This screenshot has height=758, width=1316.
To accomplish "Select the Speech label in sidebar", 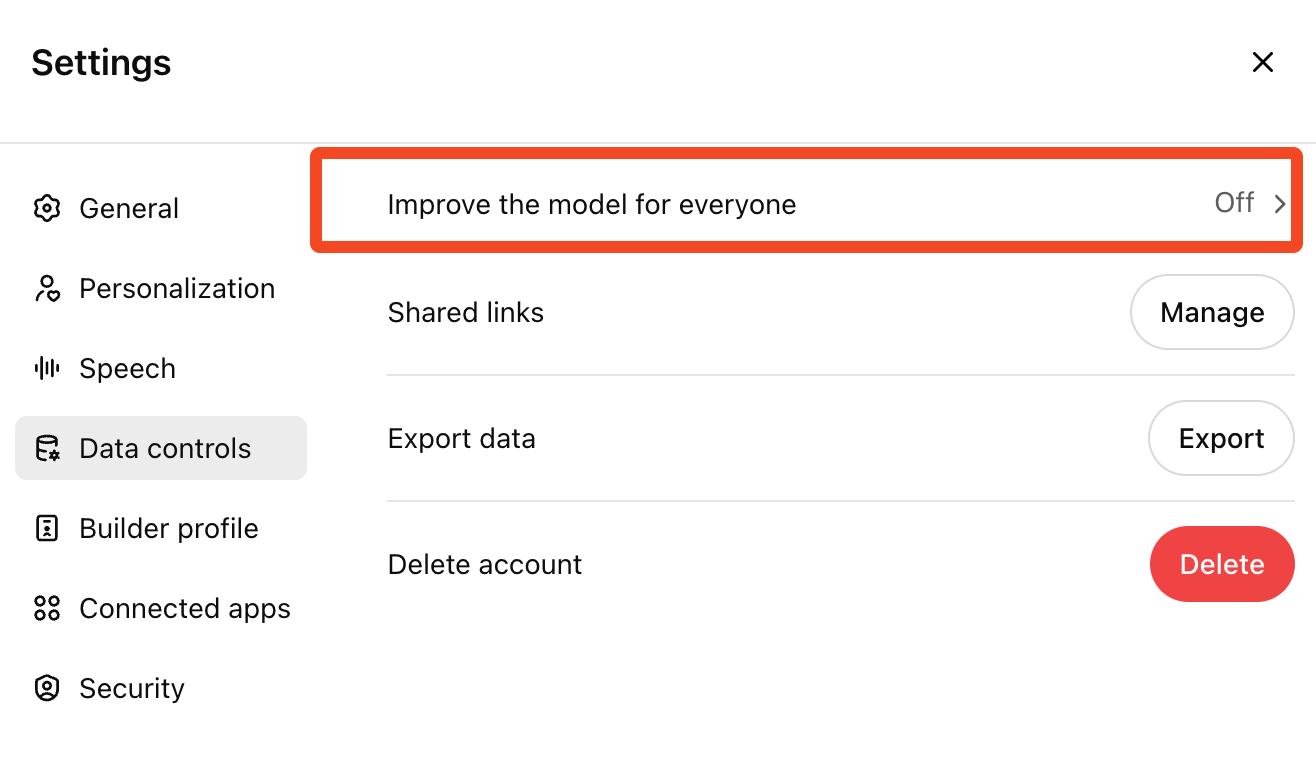I will tap(127, 369).
